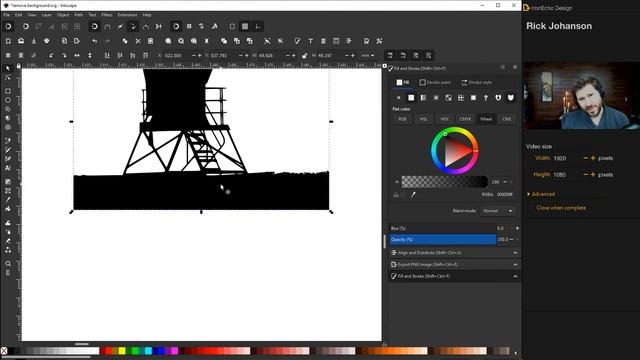Viewport: 640px width, 360px height.
Task: Set fill to Unset paint (question mark)
Action: pos(486,98)
